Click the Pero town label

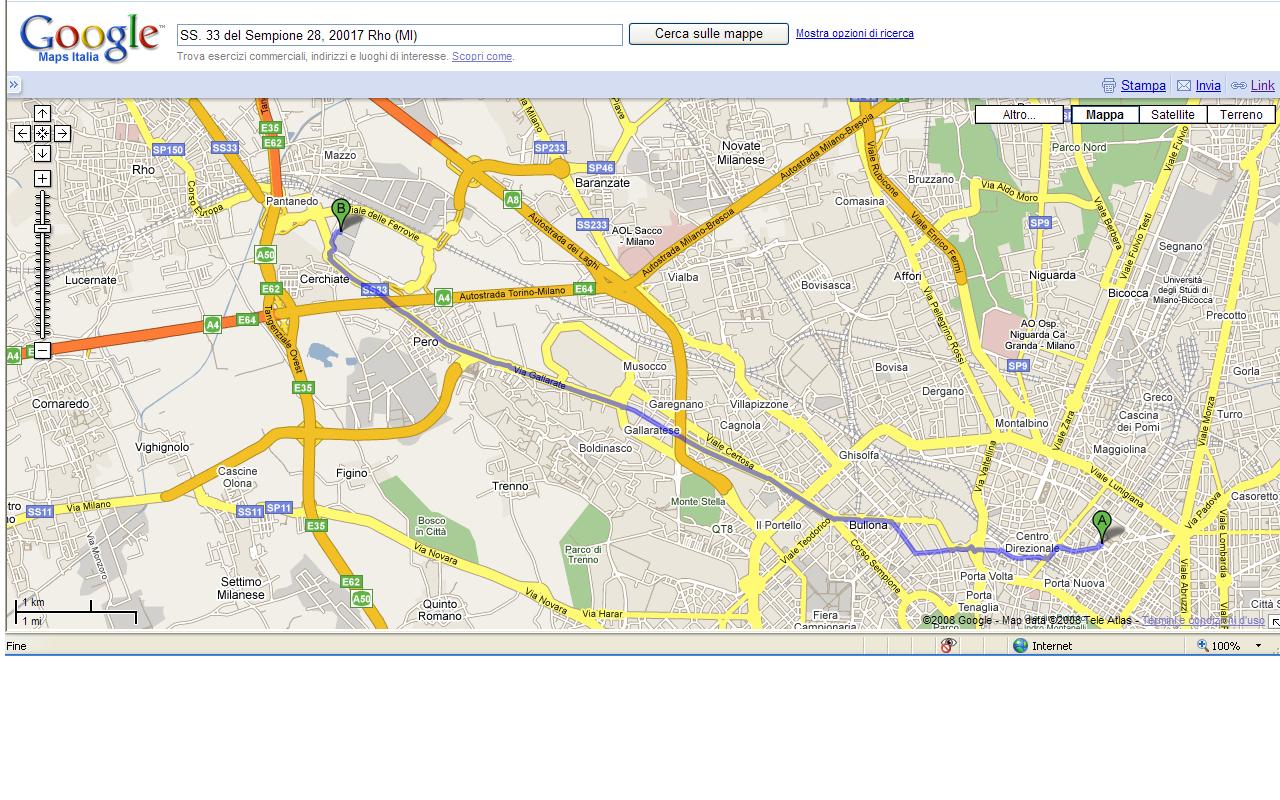tap(426, 342)
